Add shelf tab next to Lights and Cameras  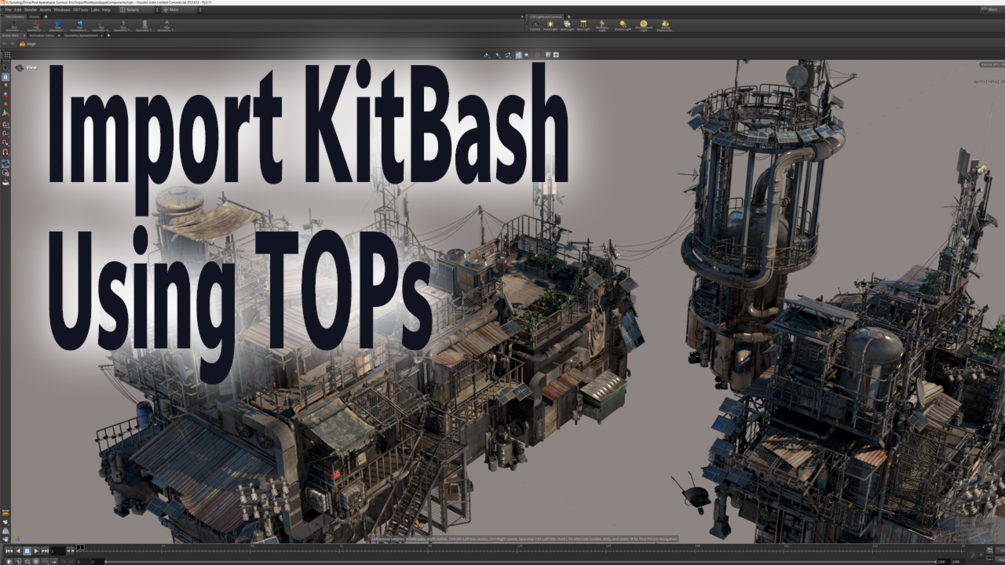coord(569,17)
